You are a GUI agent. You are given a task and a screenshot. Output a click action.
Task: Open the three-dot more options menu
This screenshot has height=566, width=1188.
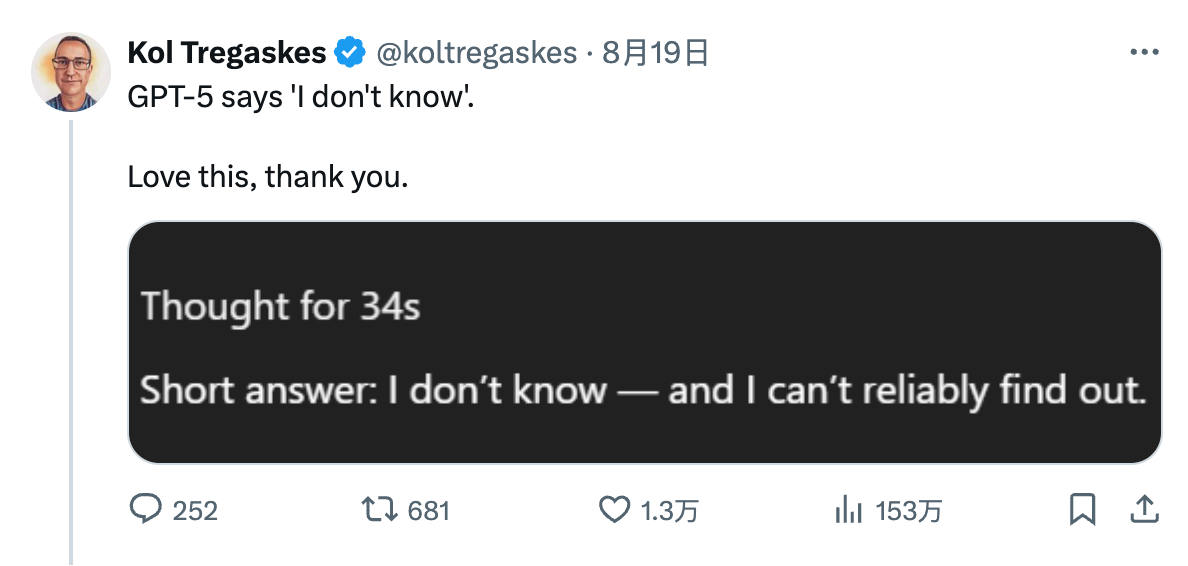pos(1144,52)
